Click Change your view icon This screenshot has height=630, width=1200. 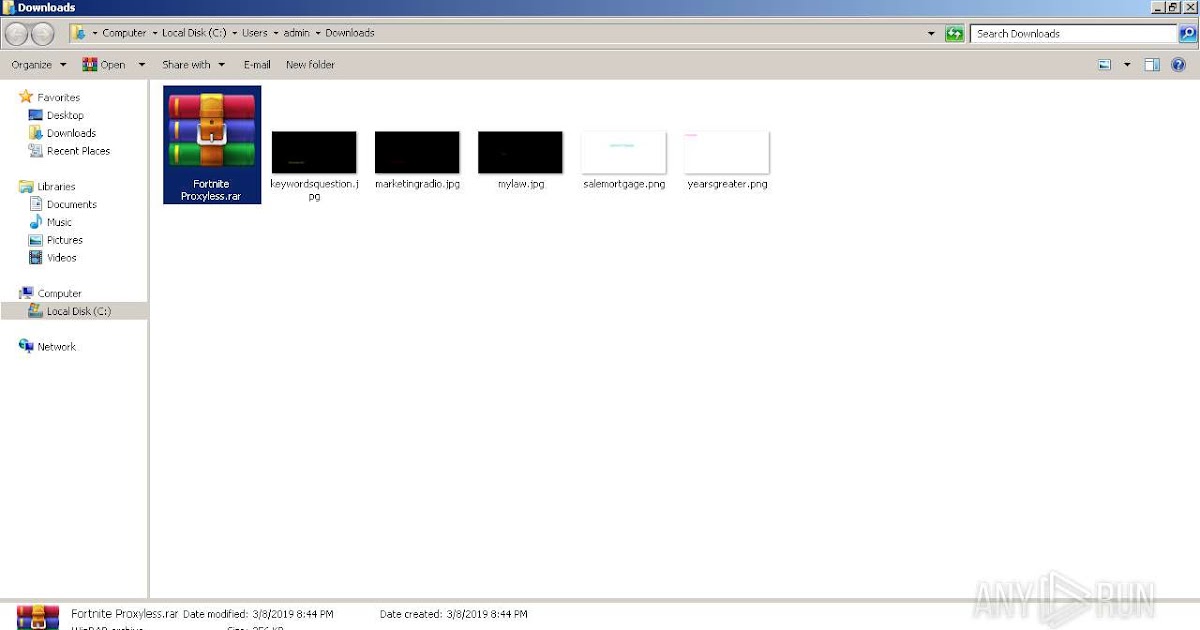[x=1105, y=65]
